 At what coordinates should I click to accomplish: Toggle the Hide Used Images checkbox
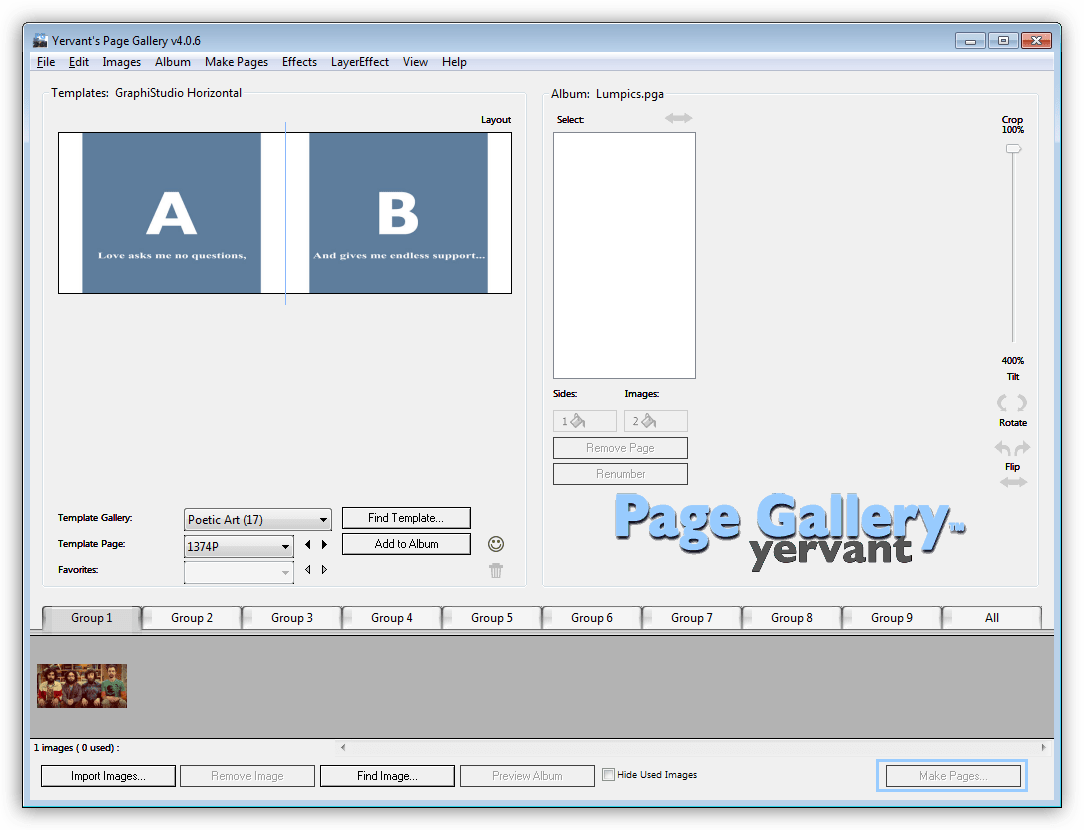point(608,775)
